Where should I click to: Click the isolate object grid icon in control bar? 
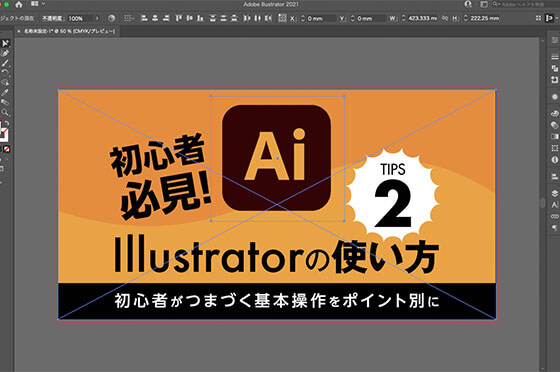(538, 18)
